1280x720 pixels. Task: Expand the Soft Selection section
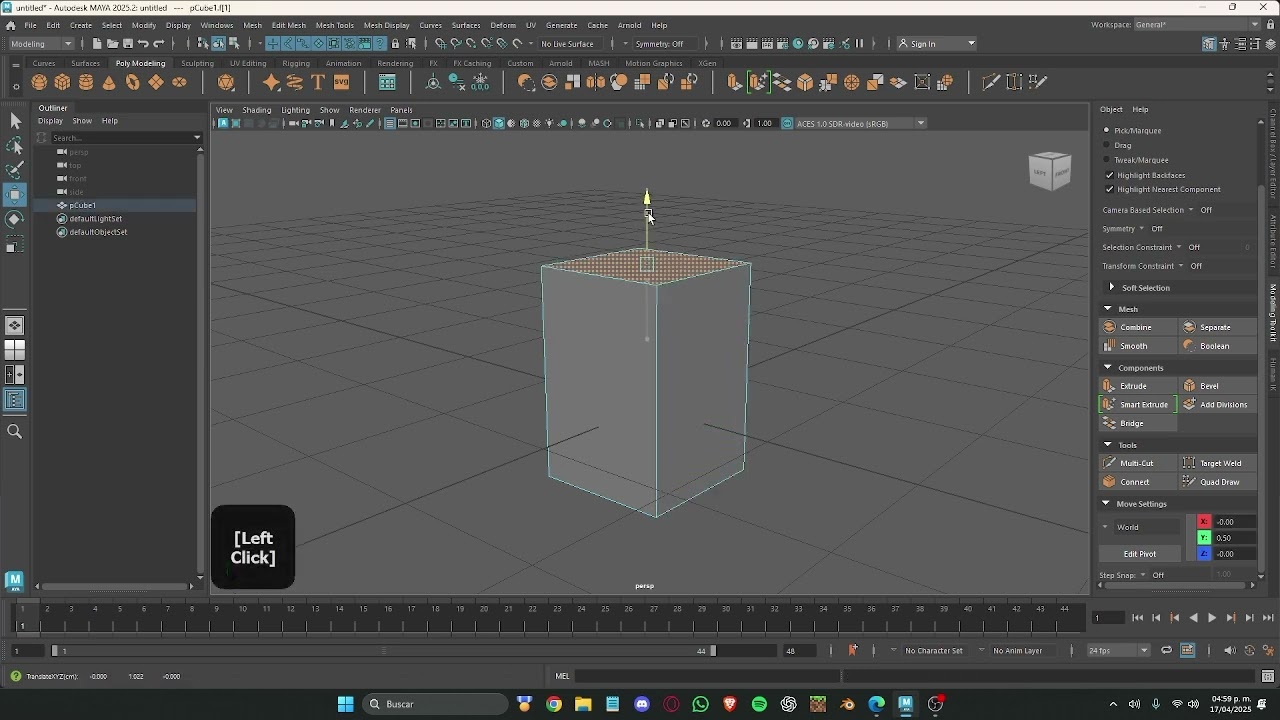(x=1112, y=288)
